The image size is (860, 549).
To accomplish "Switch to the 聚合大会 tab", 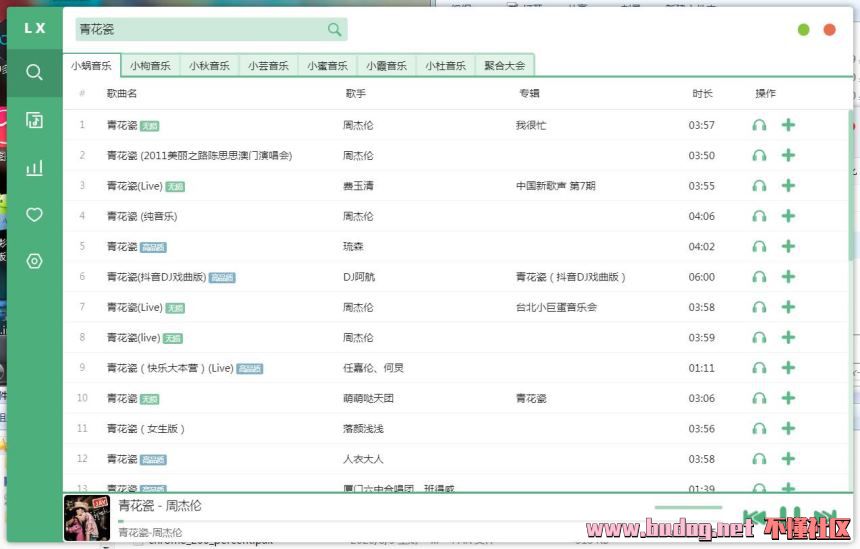I will pyautogui.click(x=504, y=66).
